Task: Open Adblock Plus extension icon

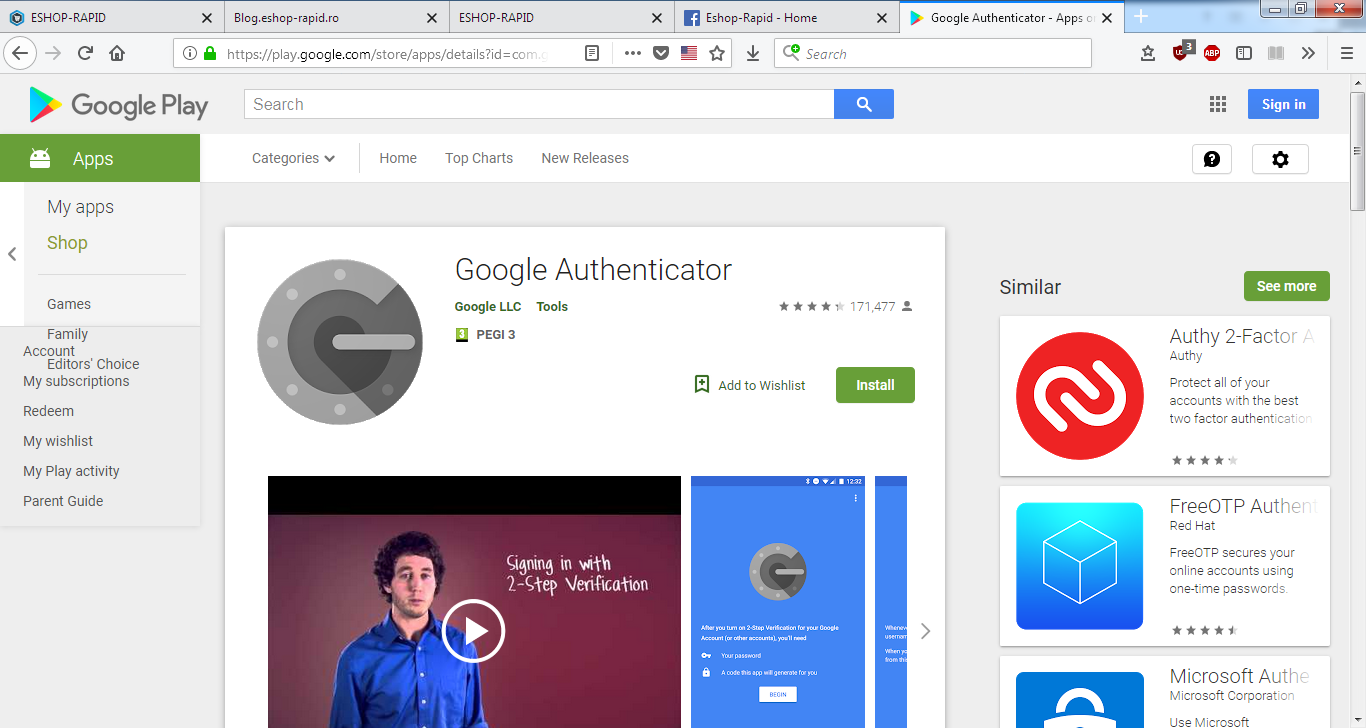Action: coord(1212,54)
